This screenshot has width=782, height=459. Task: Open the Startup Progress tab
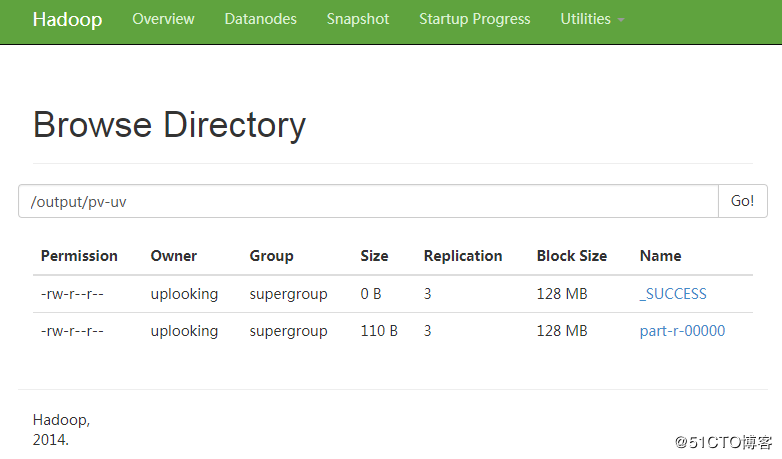[x=475, y=19]
